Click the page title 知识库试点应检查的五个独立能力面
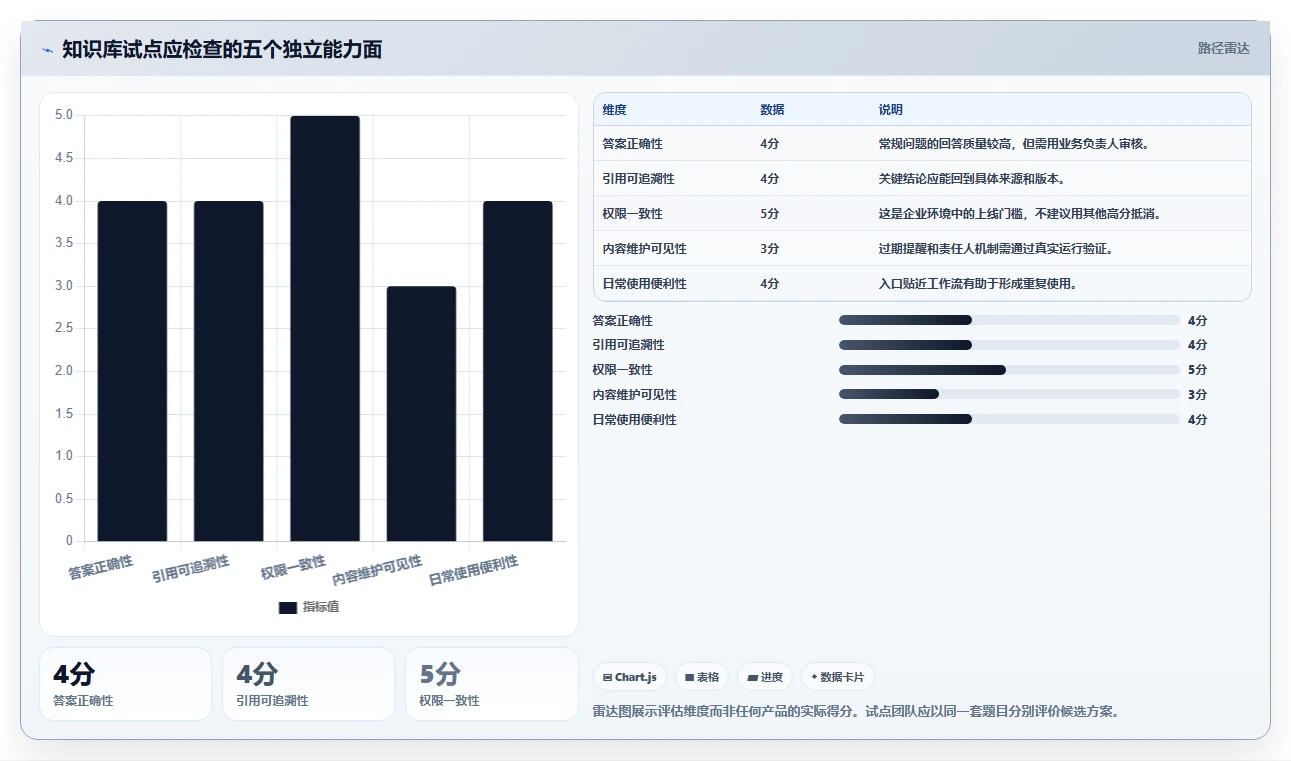Screen dimensions: 1291x761 coord(222,49)
